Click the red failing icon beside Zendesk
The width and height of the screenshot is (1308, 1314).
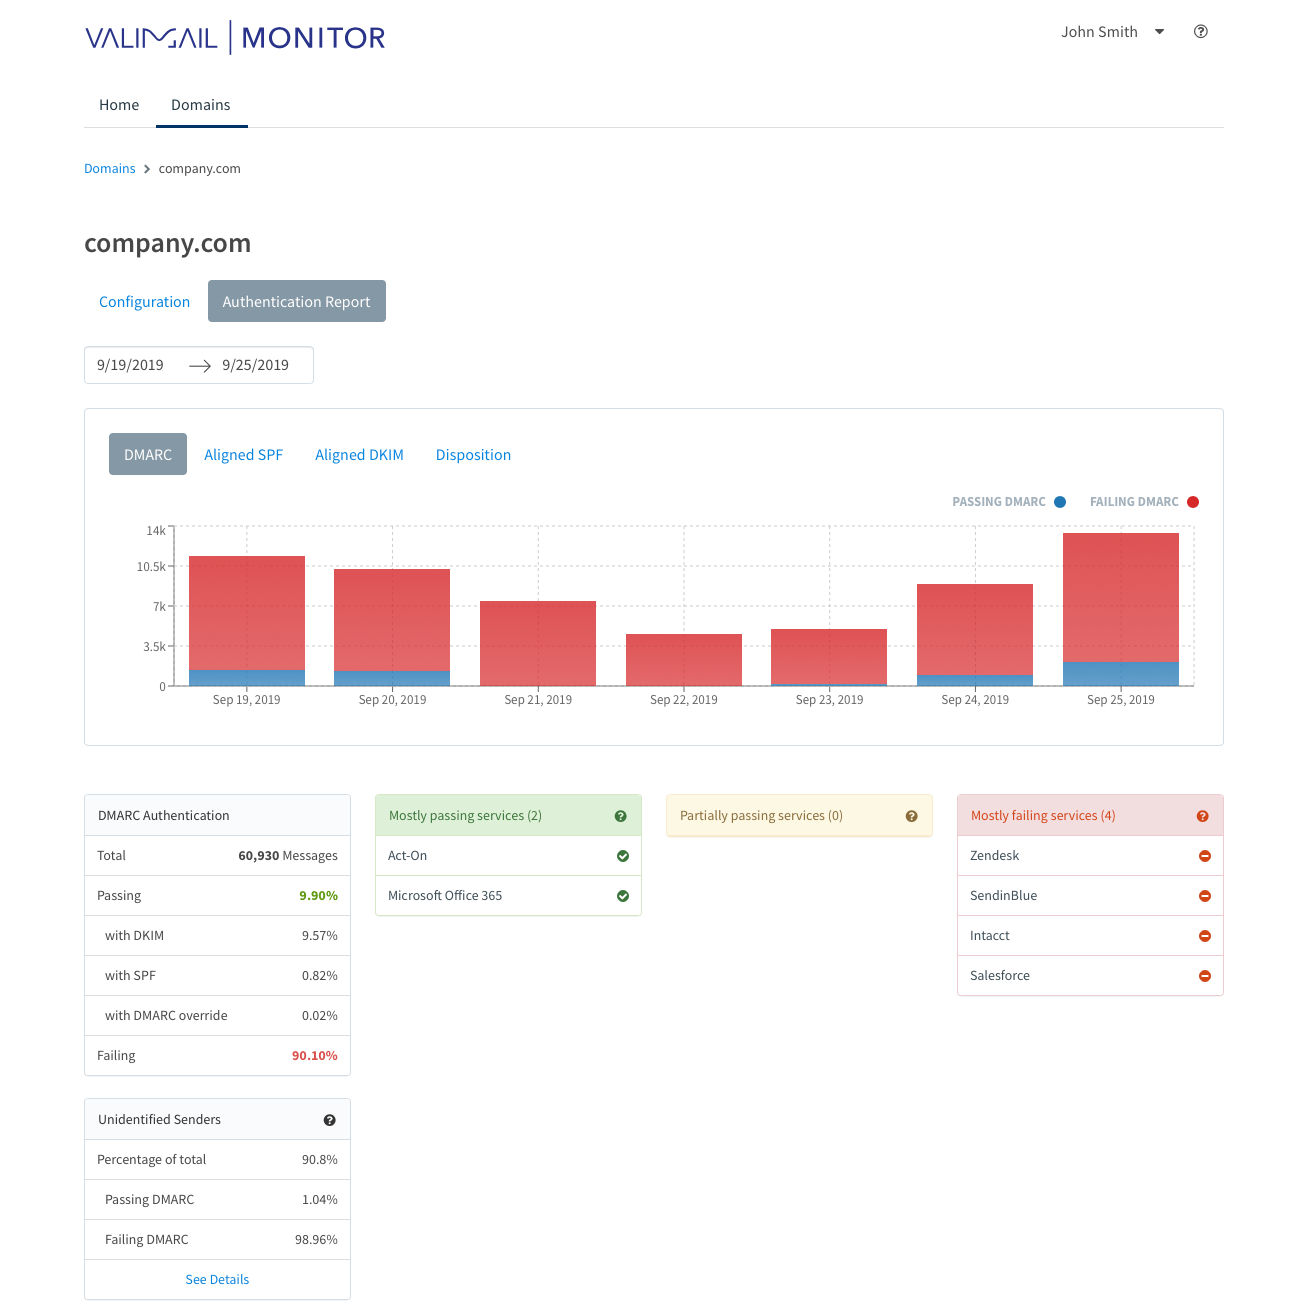1205,855
